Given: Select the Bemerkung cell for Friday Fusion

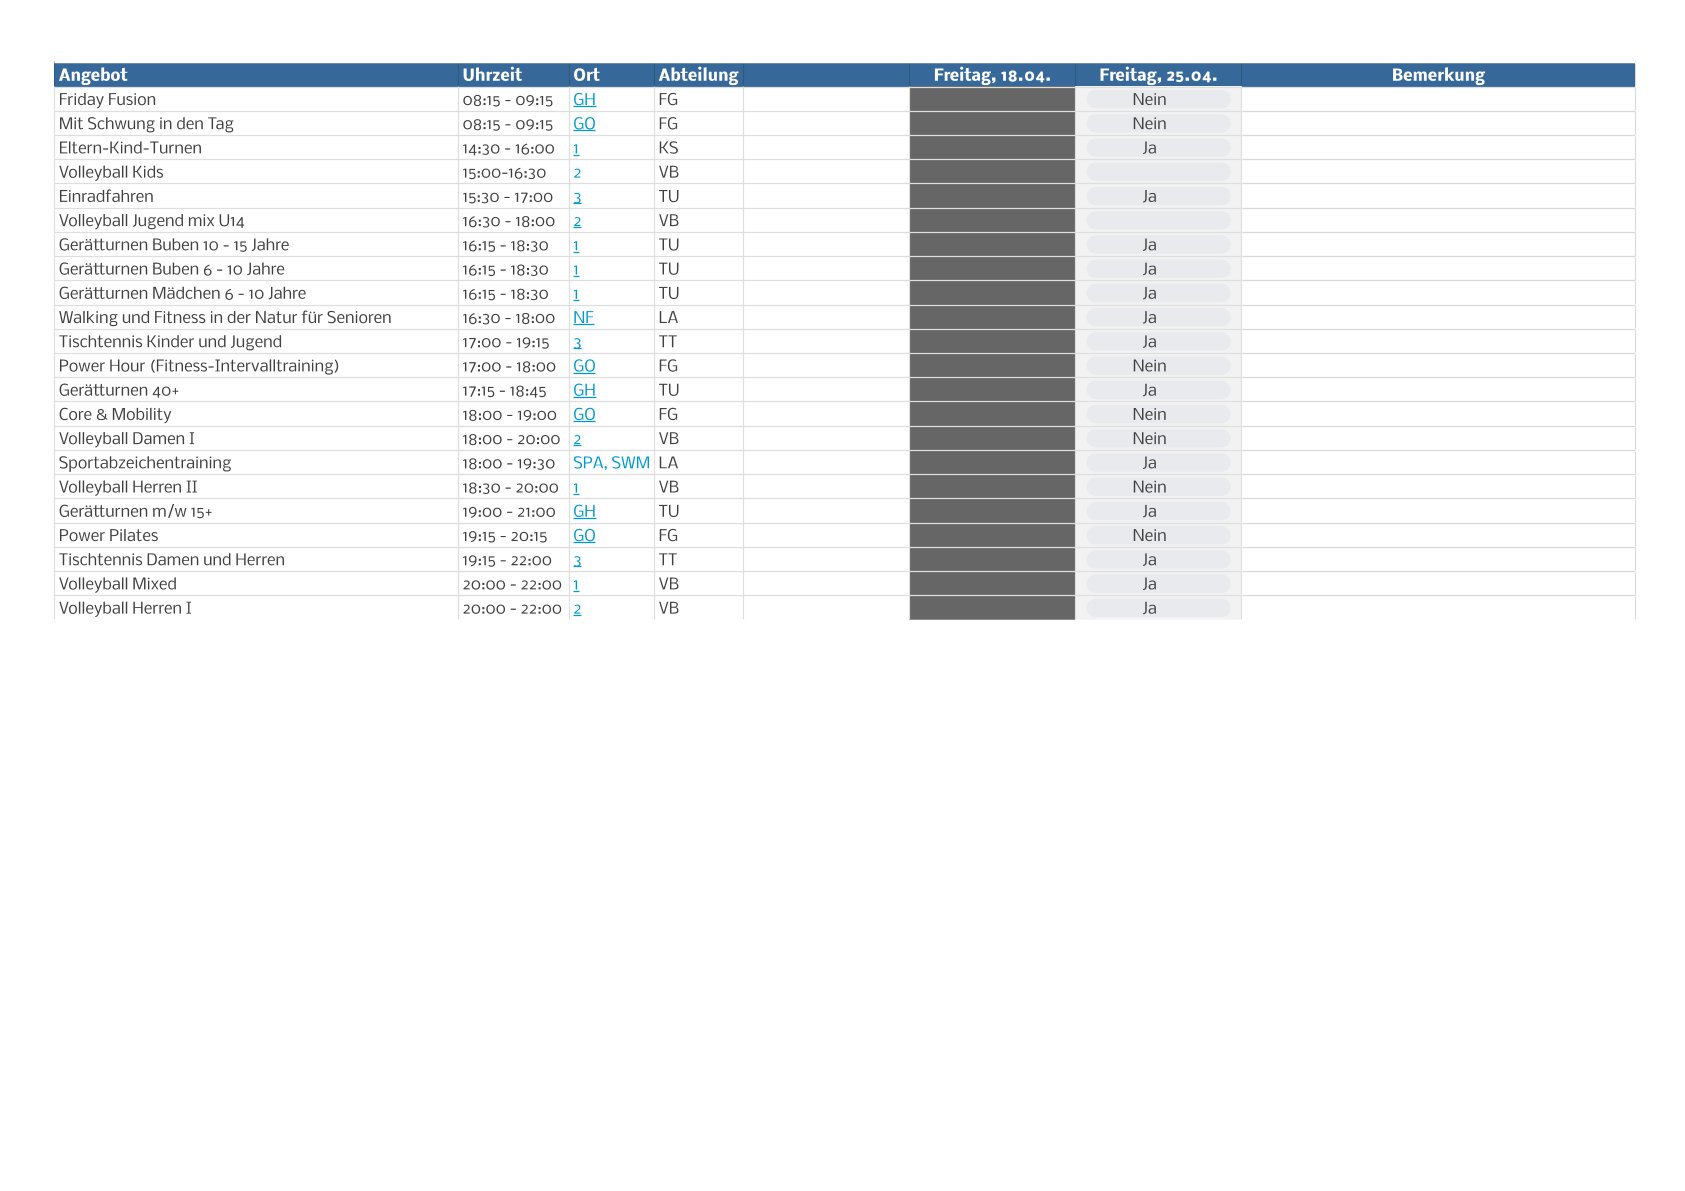Looking at the screenshot, I should click(x=1438, y=100).
